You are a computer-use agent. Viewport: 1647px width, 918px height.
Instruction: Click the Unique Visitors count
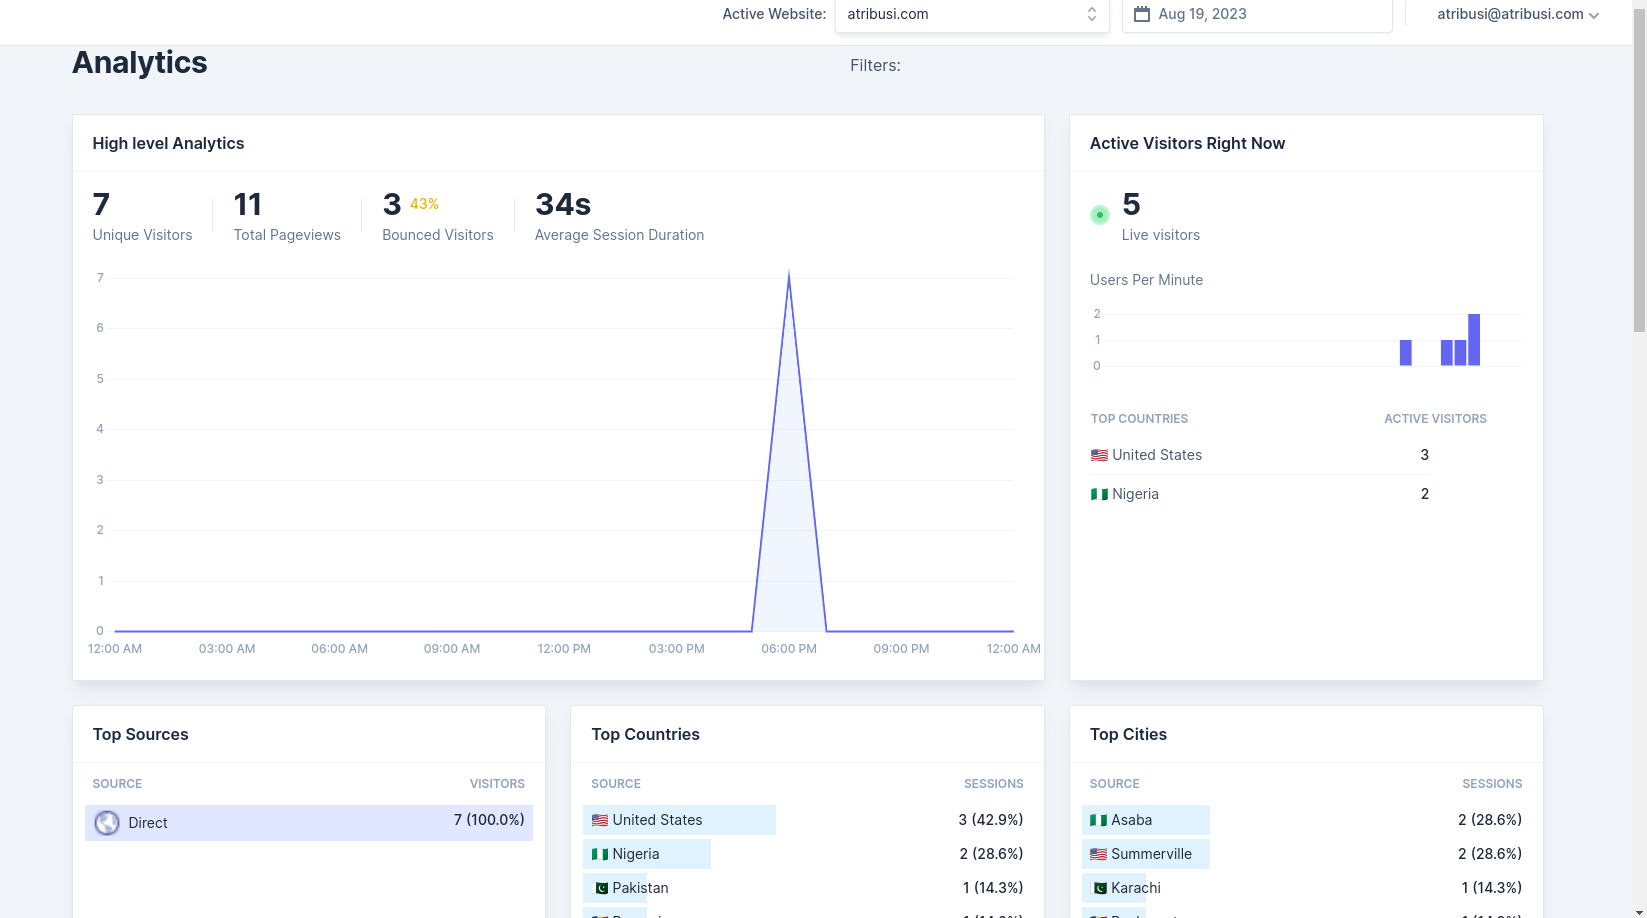(100, 204)
